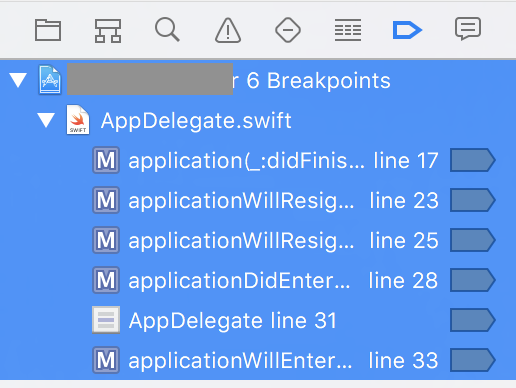Click the M icon on line 17 row

point(106,160)
